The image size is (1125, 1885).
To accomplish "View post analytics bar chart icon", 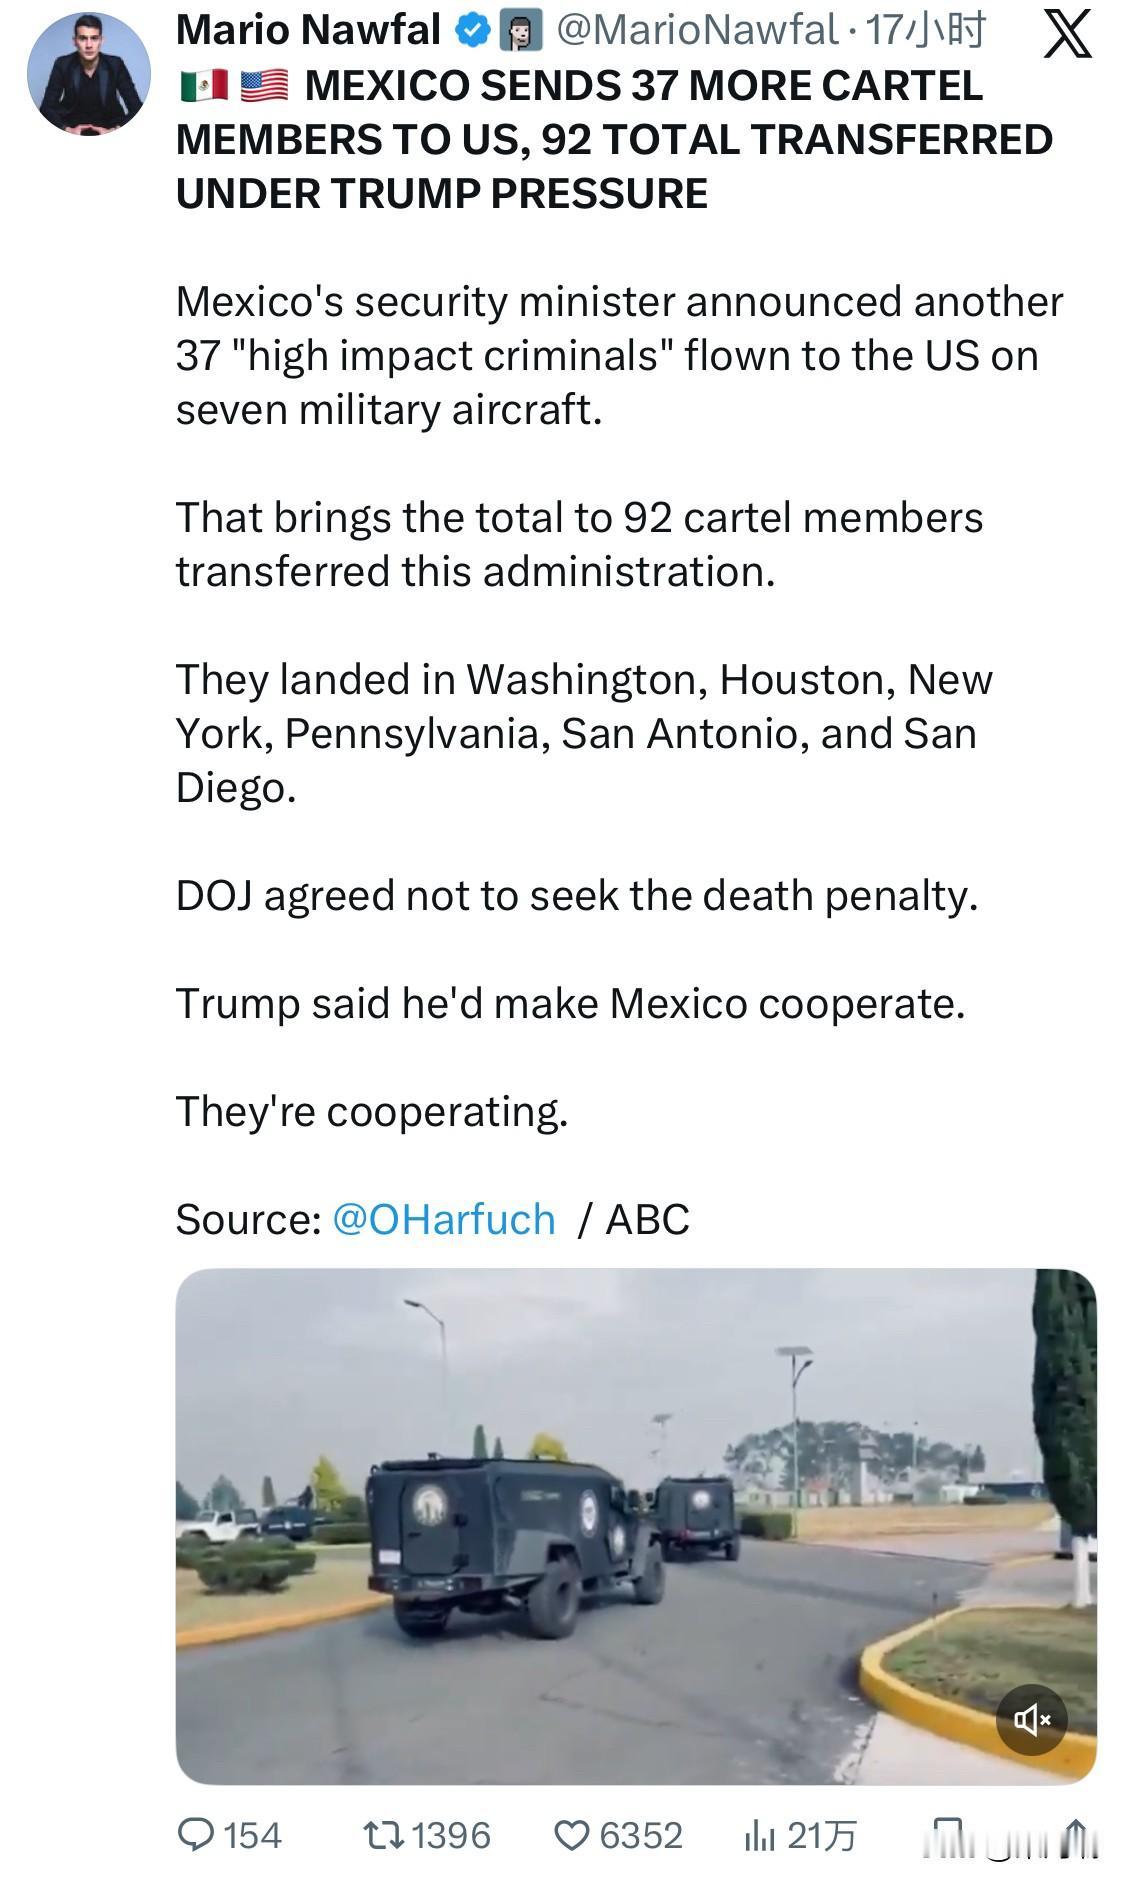I will click(x=760, y=1834).
